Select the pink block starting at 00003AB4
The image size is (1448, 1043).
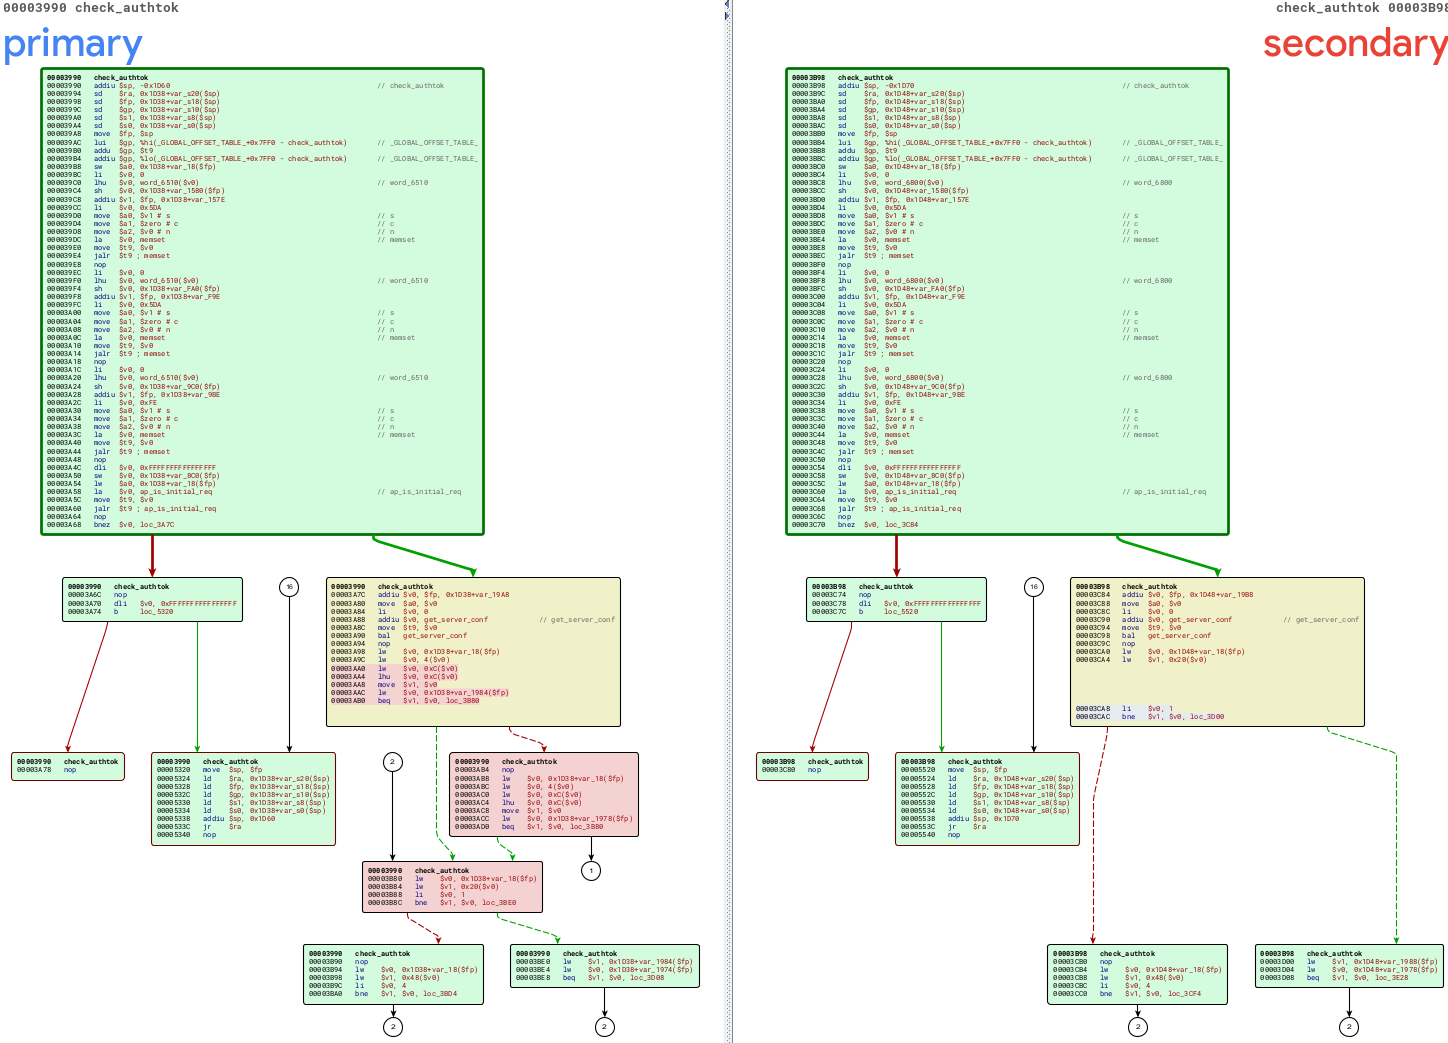coord(544,794)
